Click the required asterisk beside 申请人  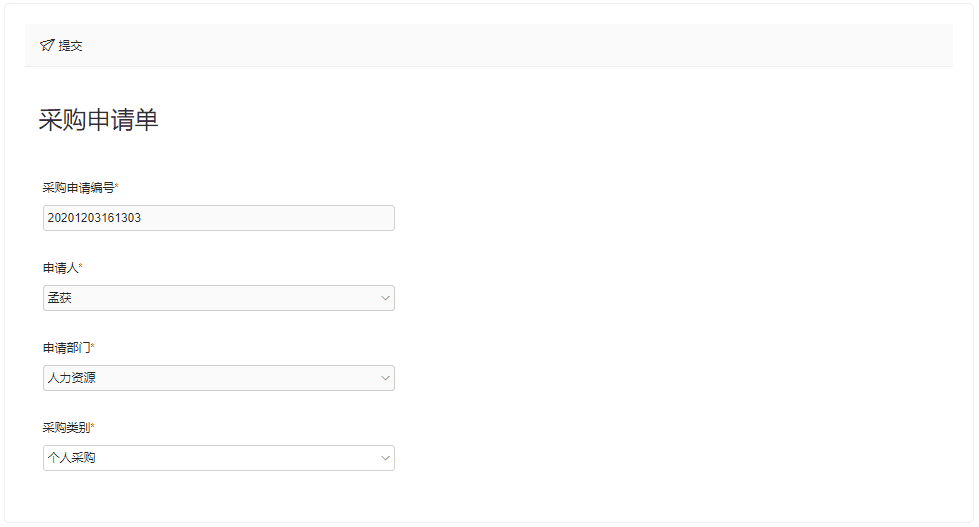[81, 267]
